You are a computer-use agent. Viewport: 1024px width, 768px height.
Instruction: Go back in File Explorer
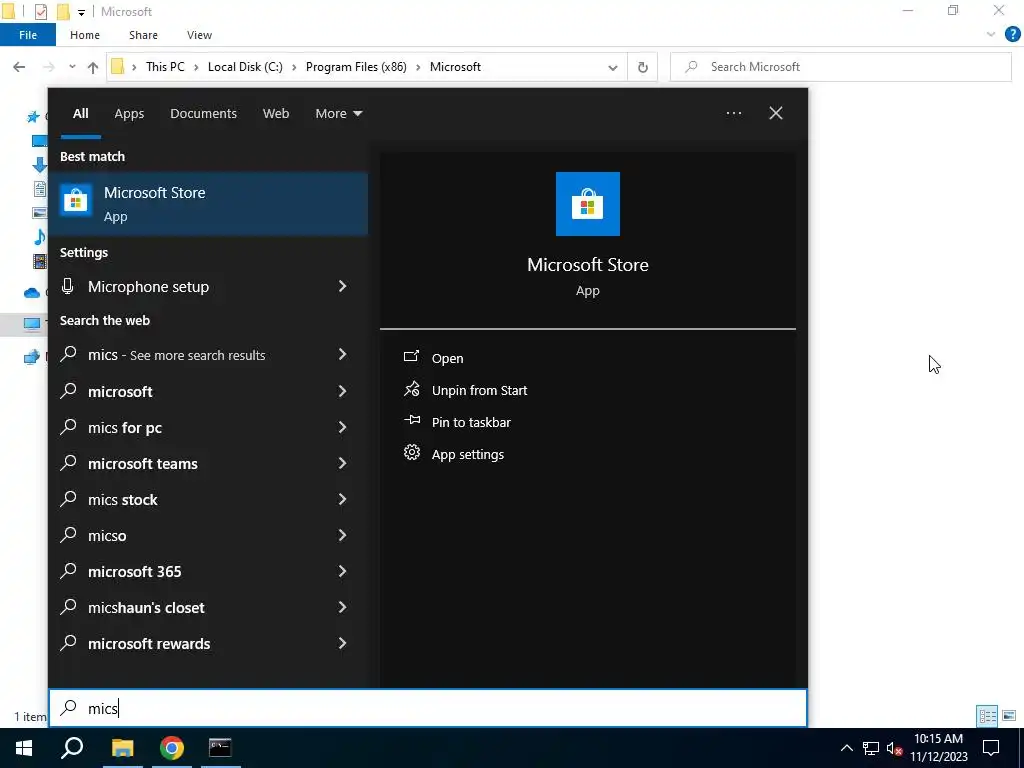(x=19, y=67)
